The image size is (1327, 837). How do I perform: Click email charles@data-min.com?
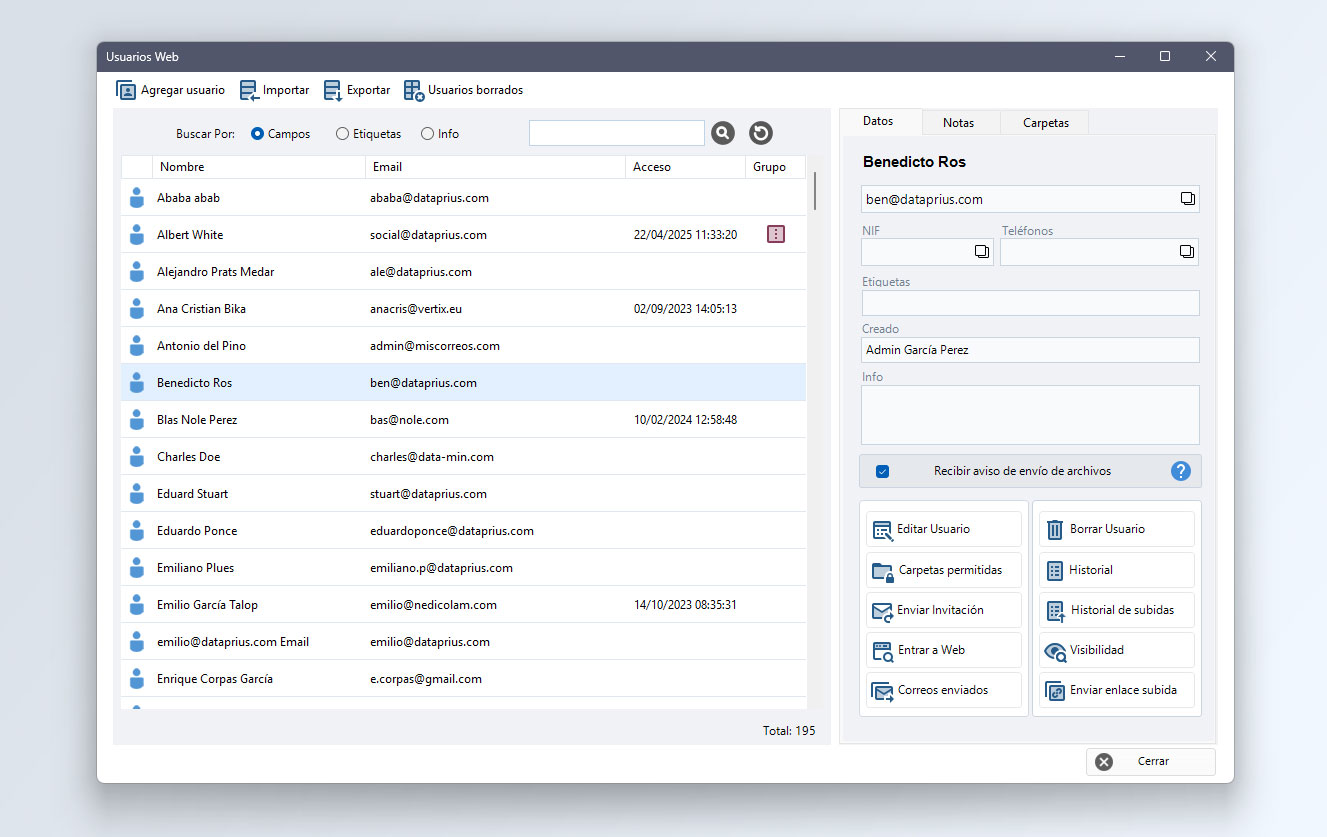(x=432, y=457)
